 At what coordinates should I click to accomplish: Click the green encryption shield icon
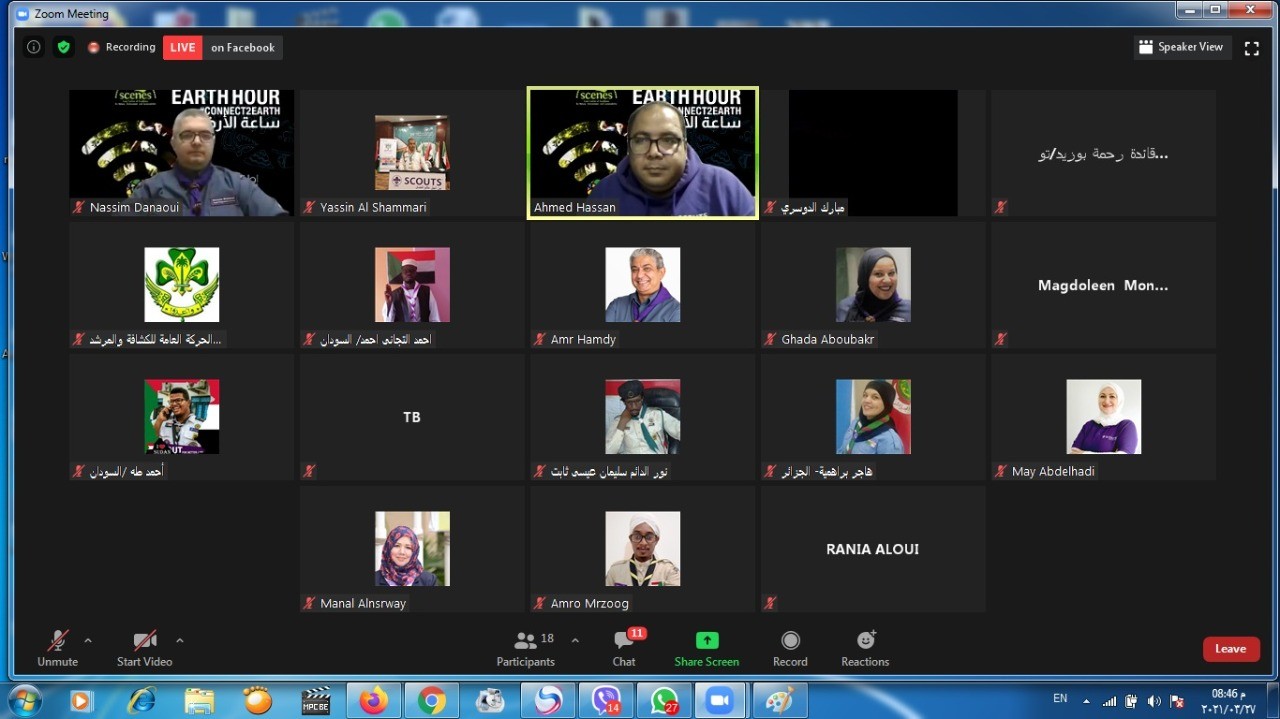tap(63, 47)
